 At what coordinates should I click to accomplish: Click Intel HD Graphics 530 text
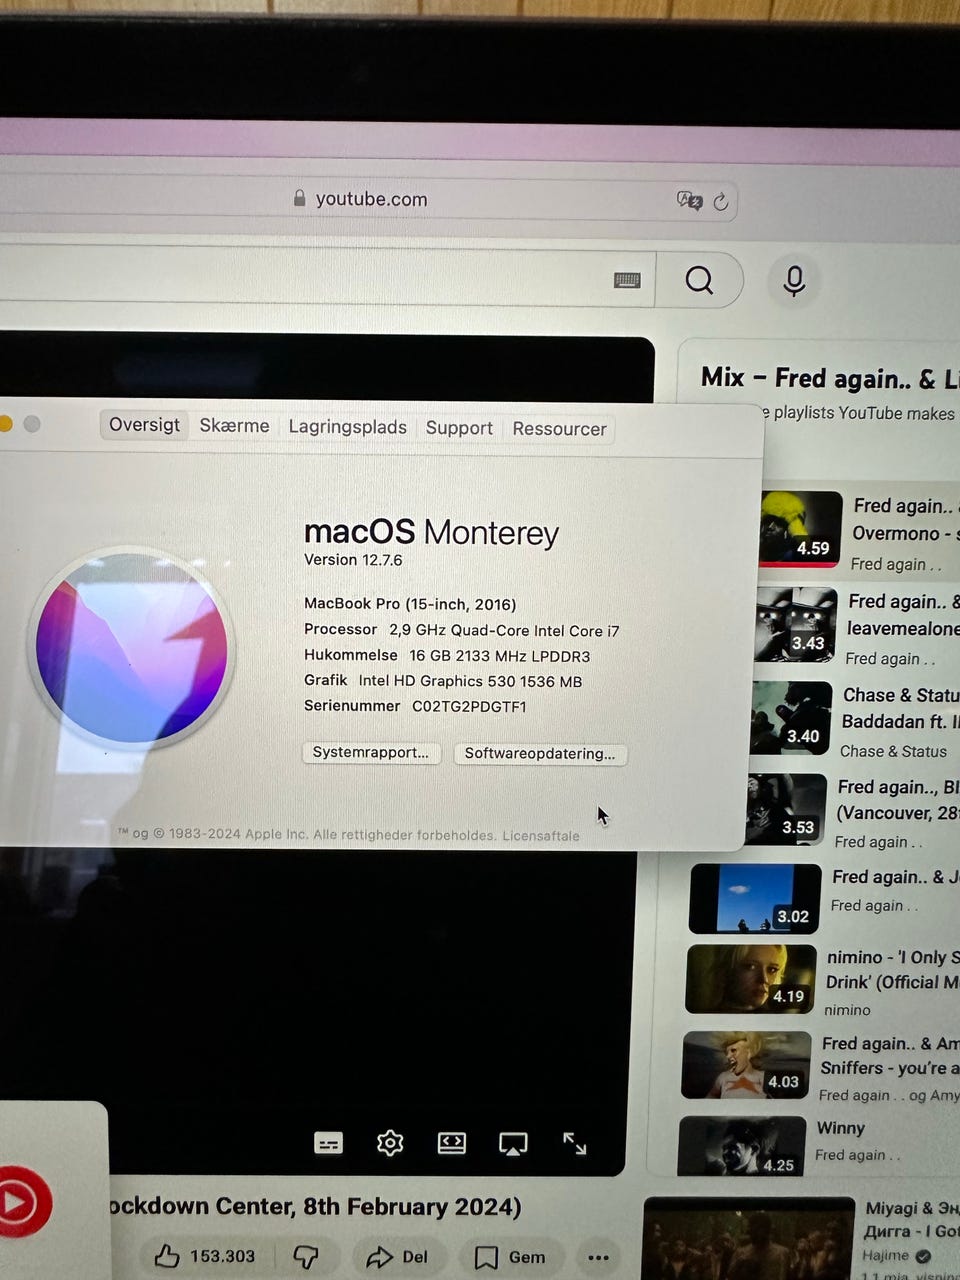470,681
